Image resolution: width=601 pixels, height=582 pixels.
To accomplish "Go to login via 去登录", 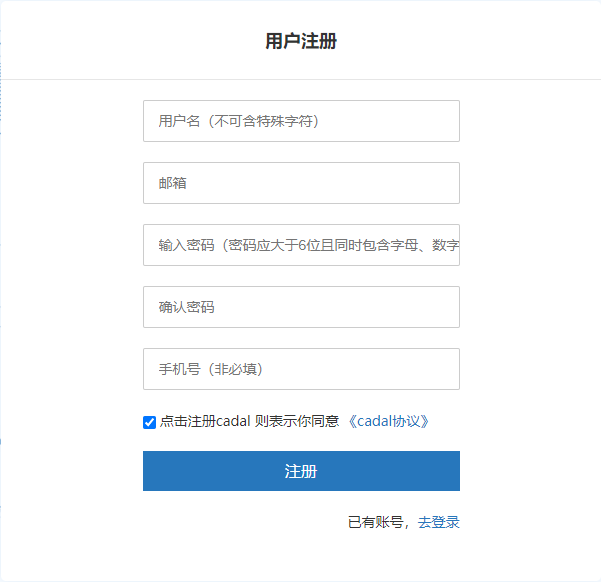I will tap(439, 522).
